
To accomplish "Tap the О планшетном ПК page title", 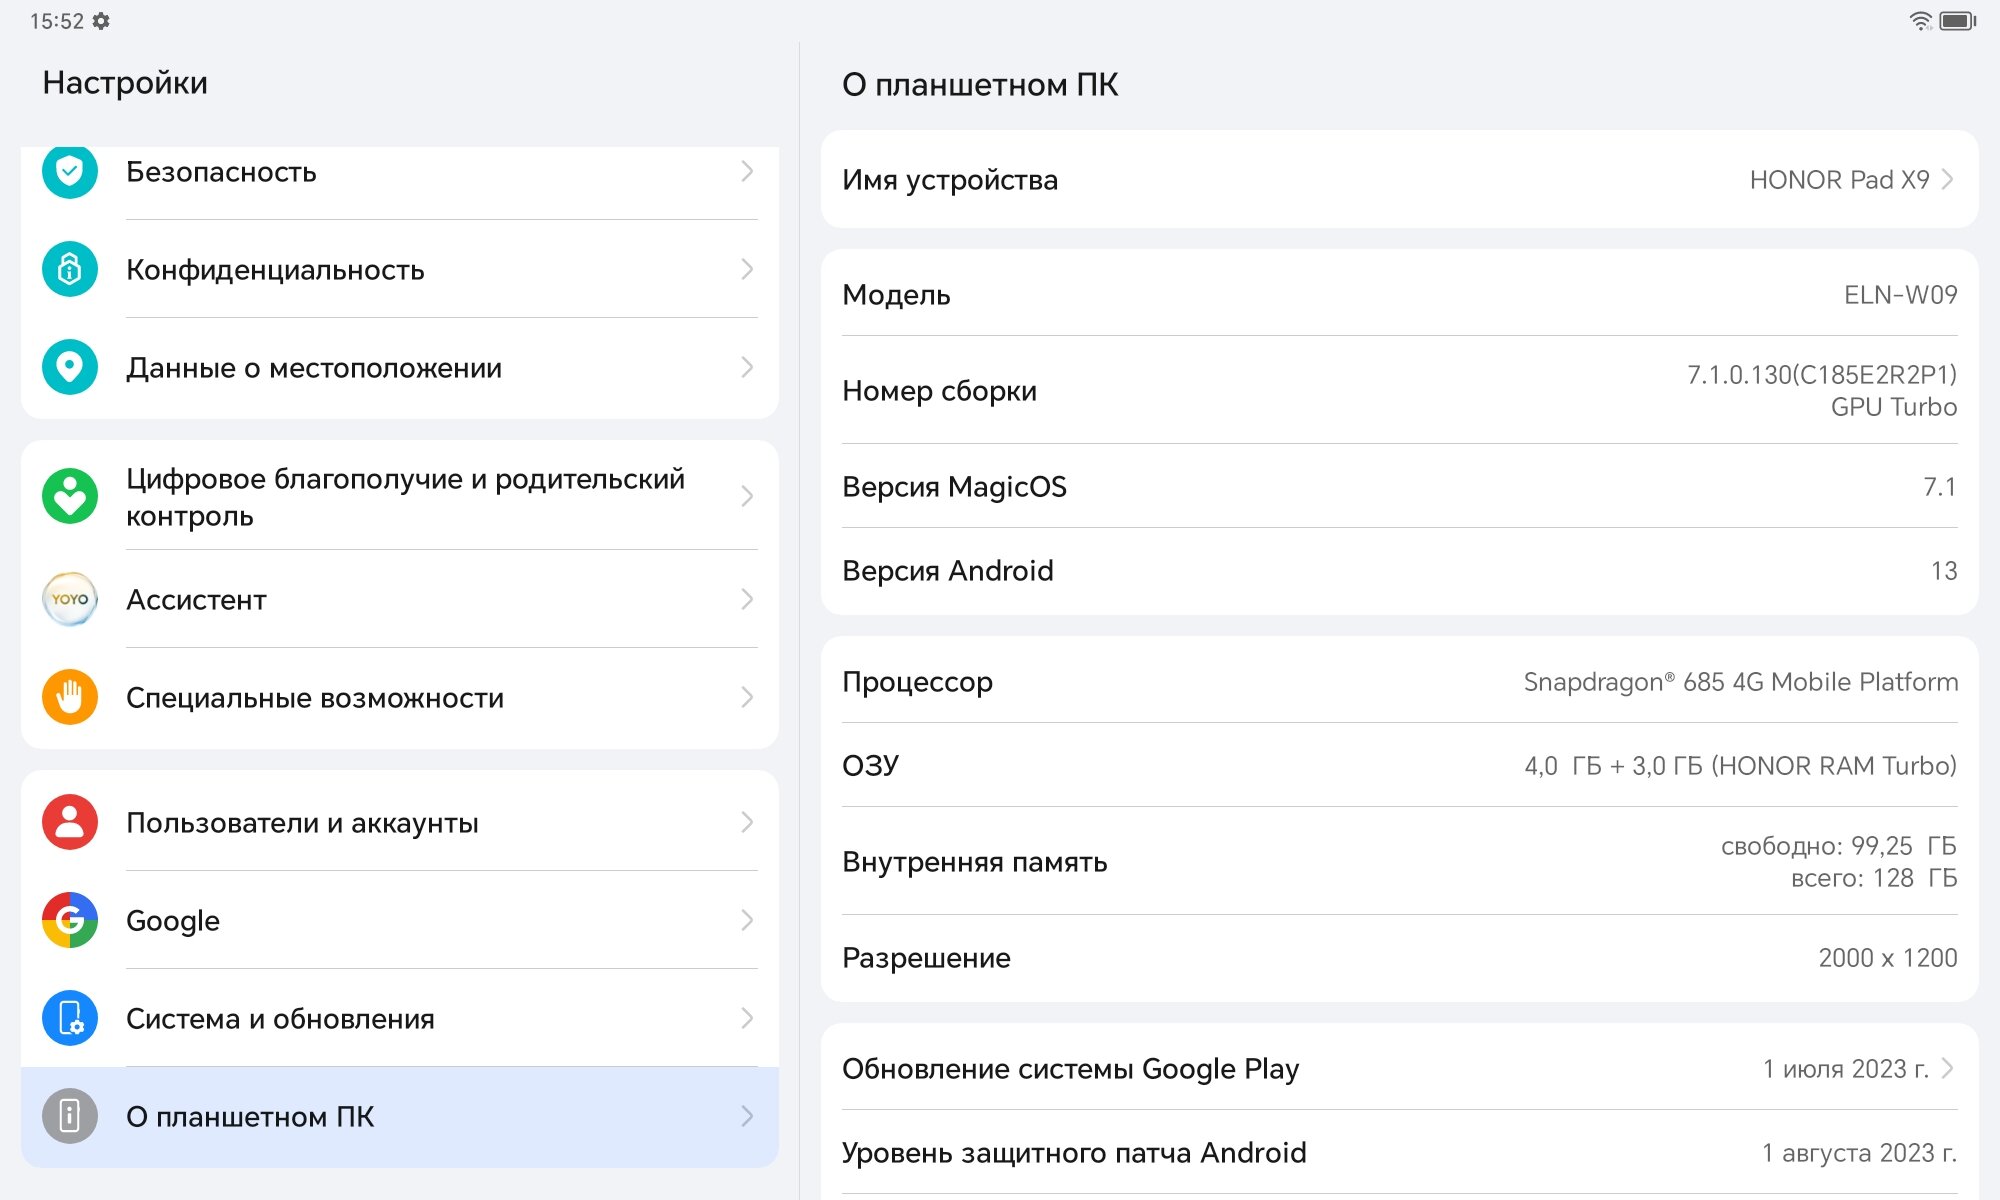I will pyautogui.click(x=980, y=84).
